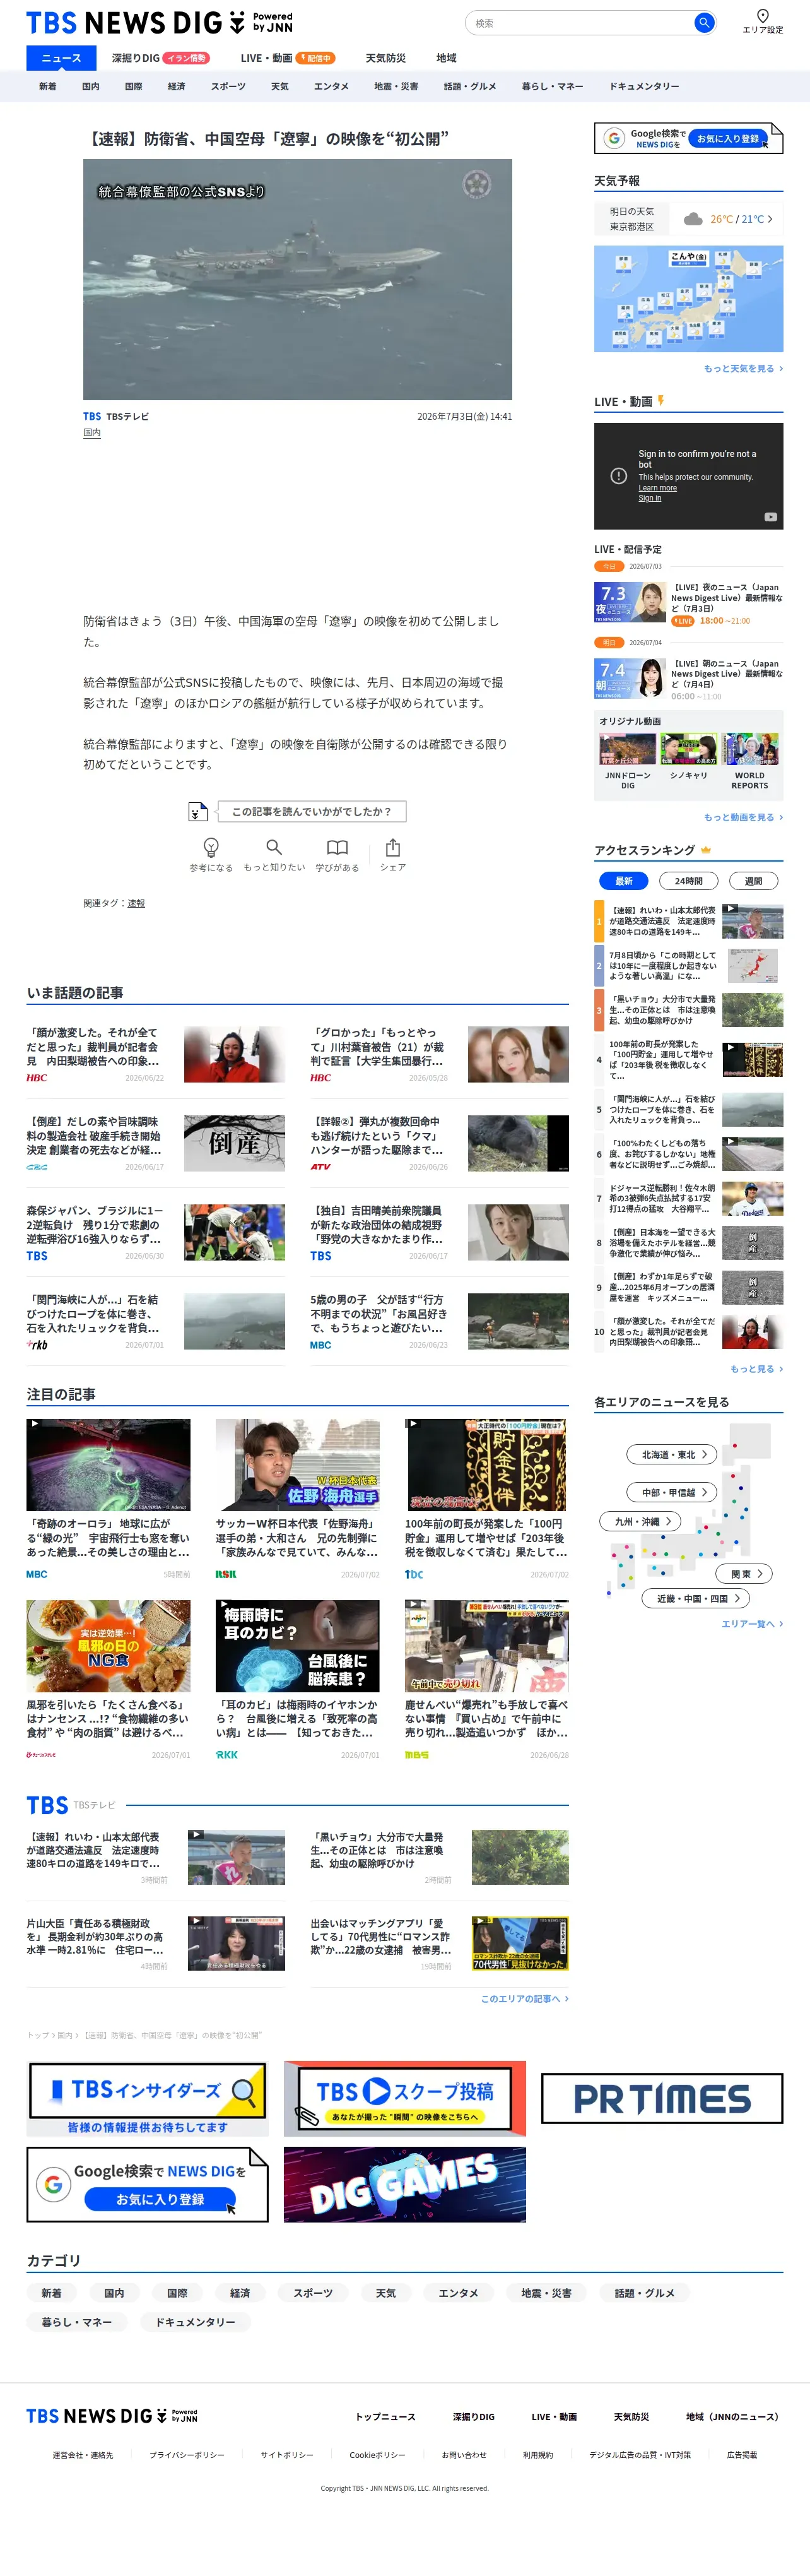
Task: Click the 国内 tag under the article video
Action: [x=92, y=433]
